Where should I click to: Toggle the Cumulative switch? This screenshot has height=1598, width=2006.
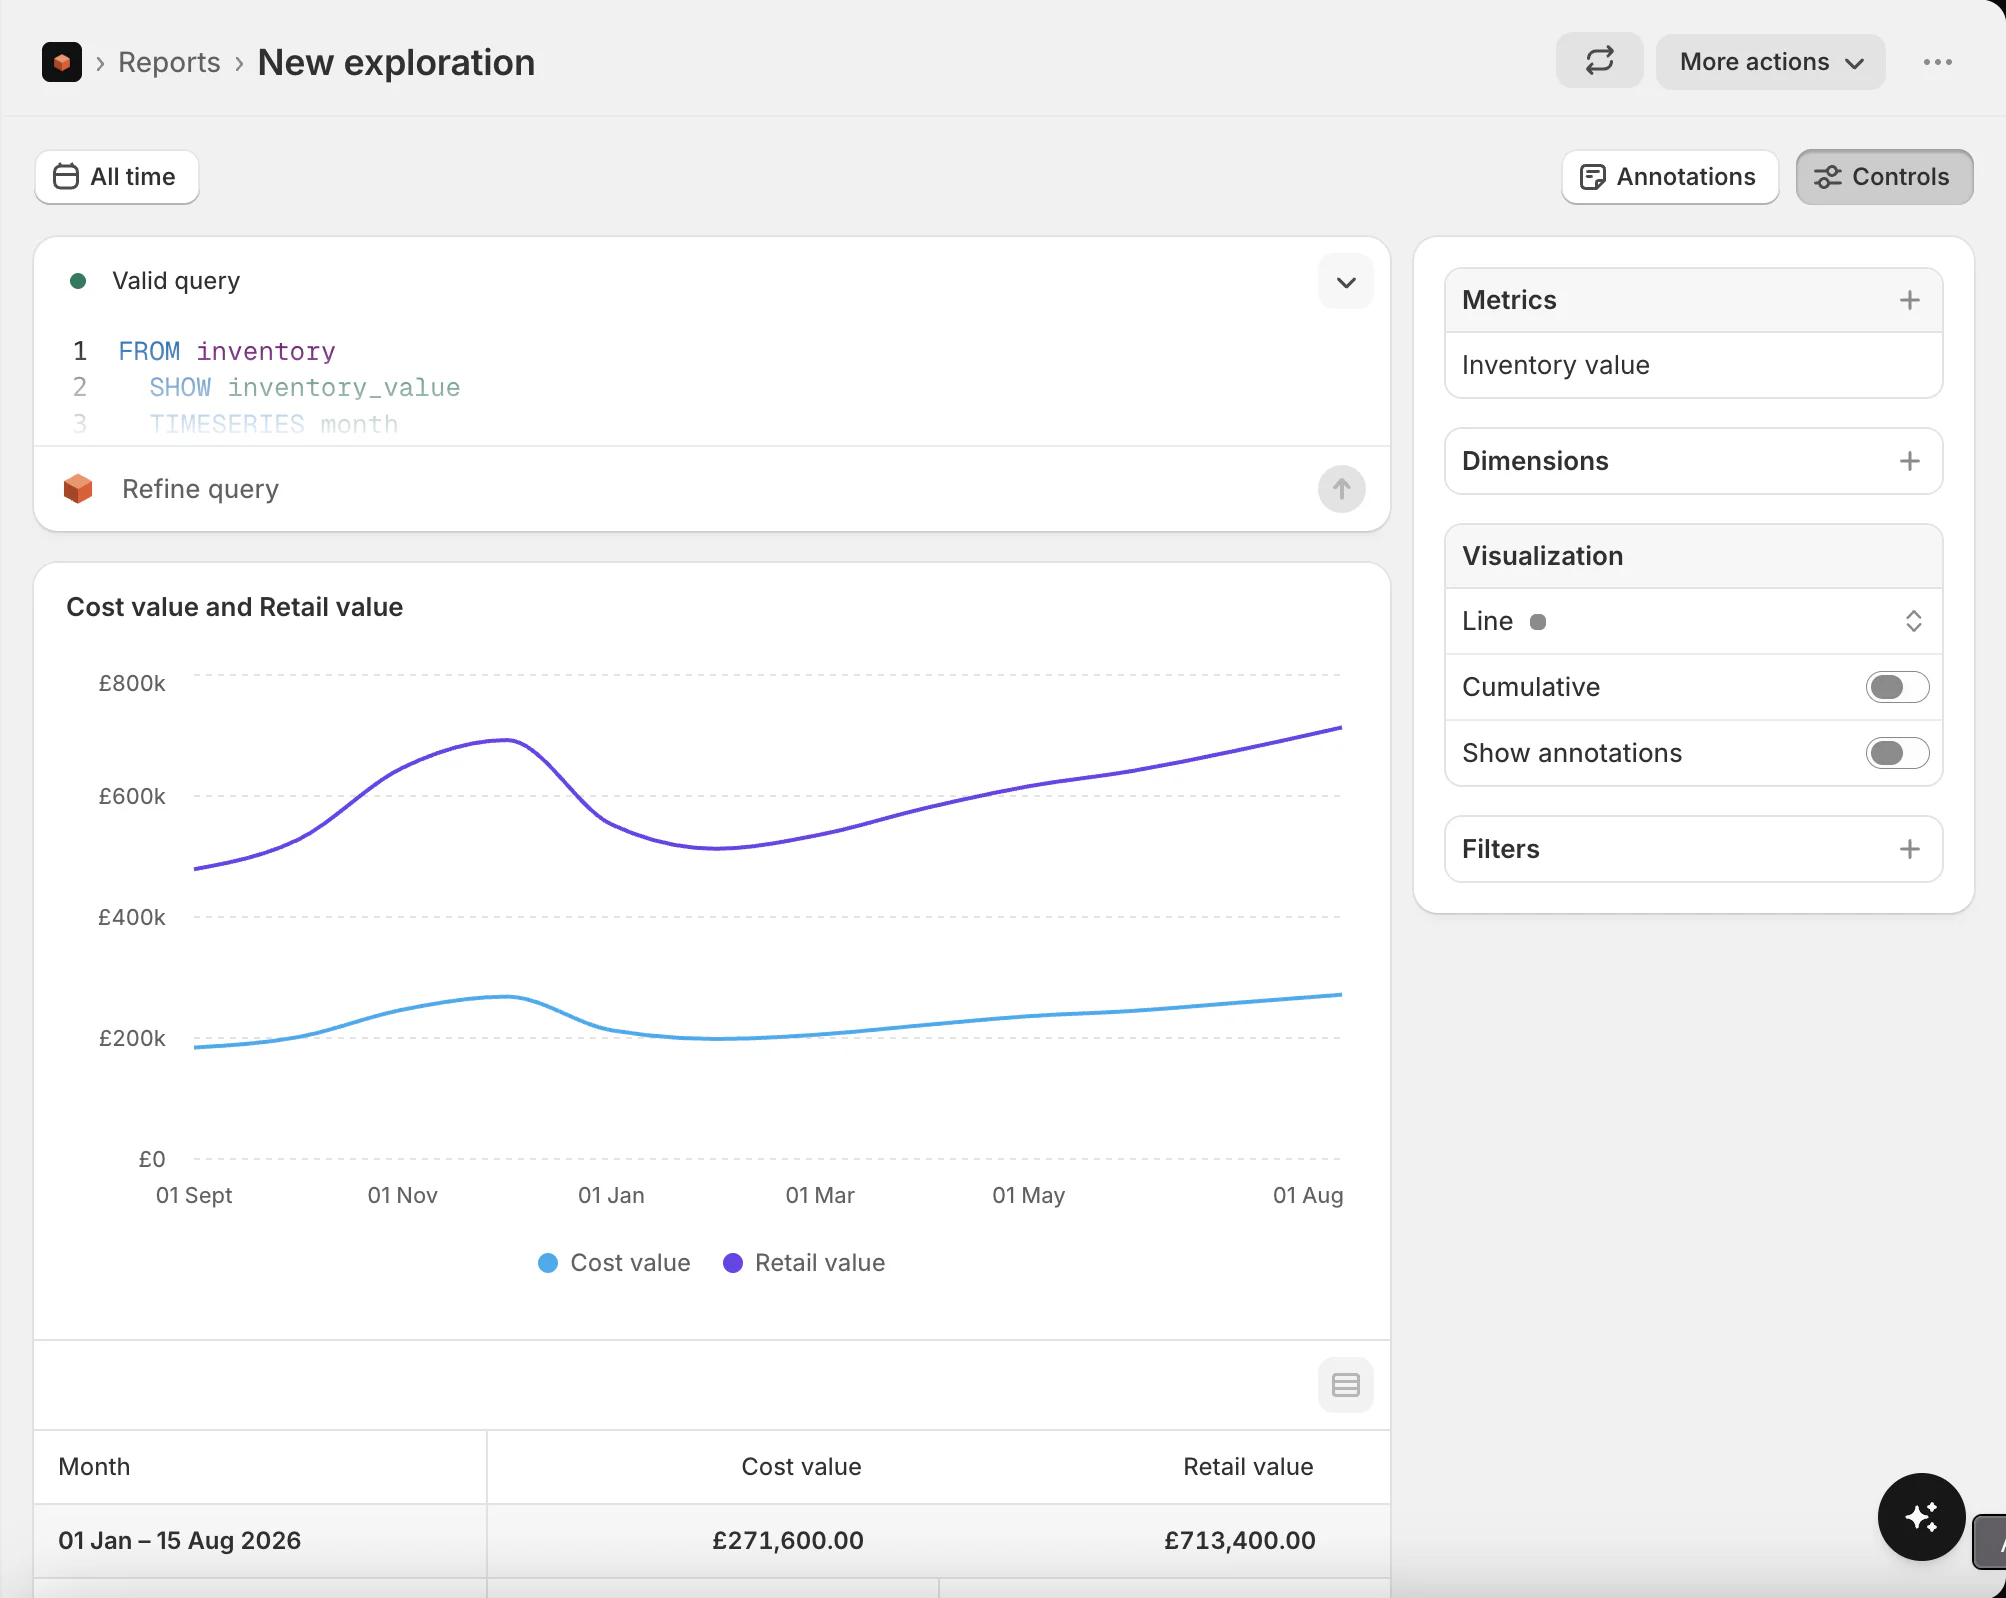(x=1897, y=687)
